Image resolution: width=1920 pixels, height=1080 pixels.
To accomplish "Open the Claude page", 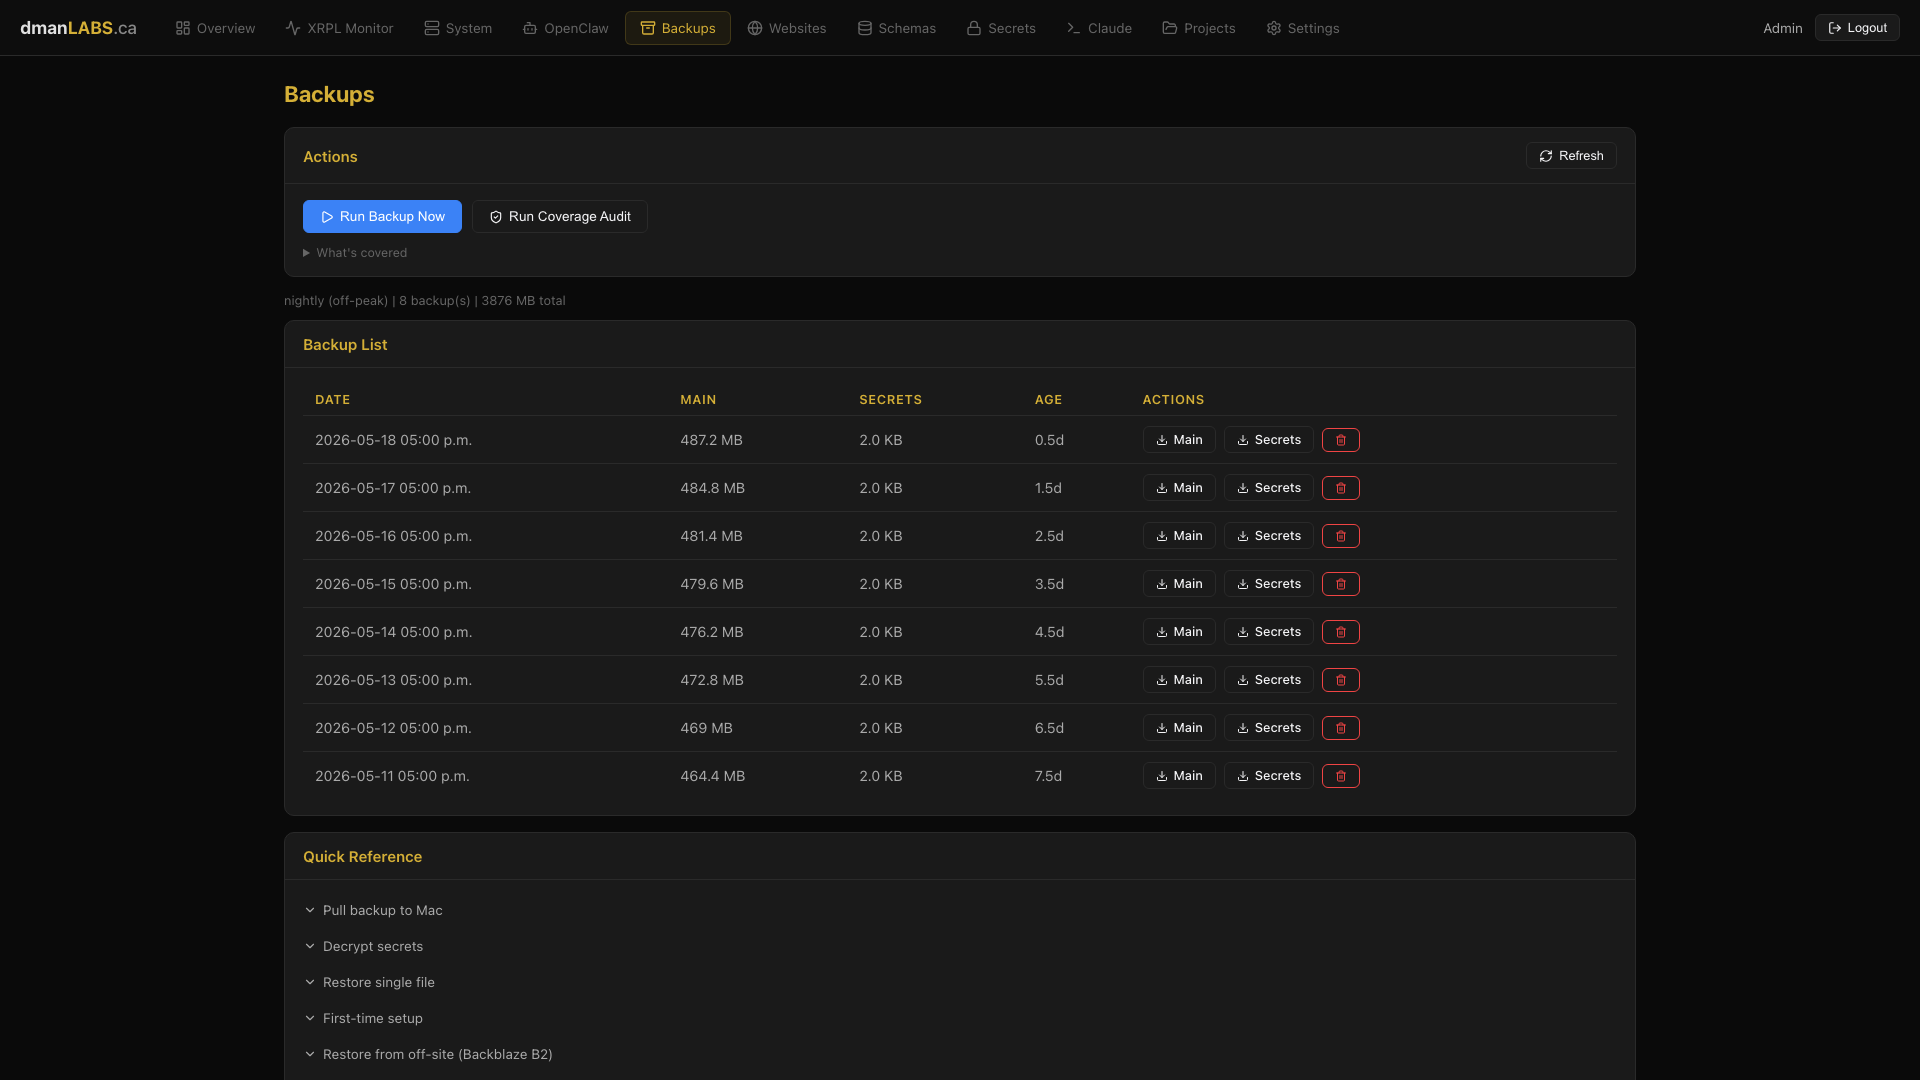I will click(1099, 28).
